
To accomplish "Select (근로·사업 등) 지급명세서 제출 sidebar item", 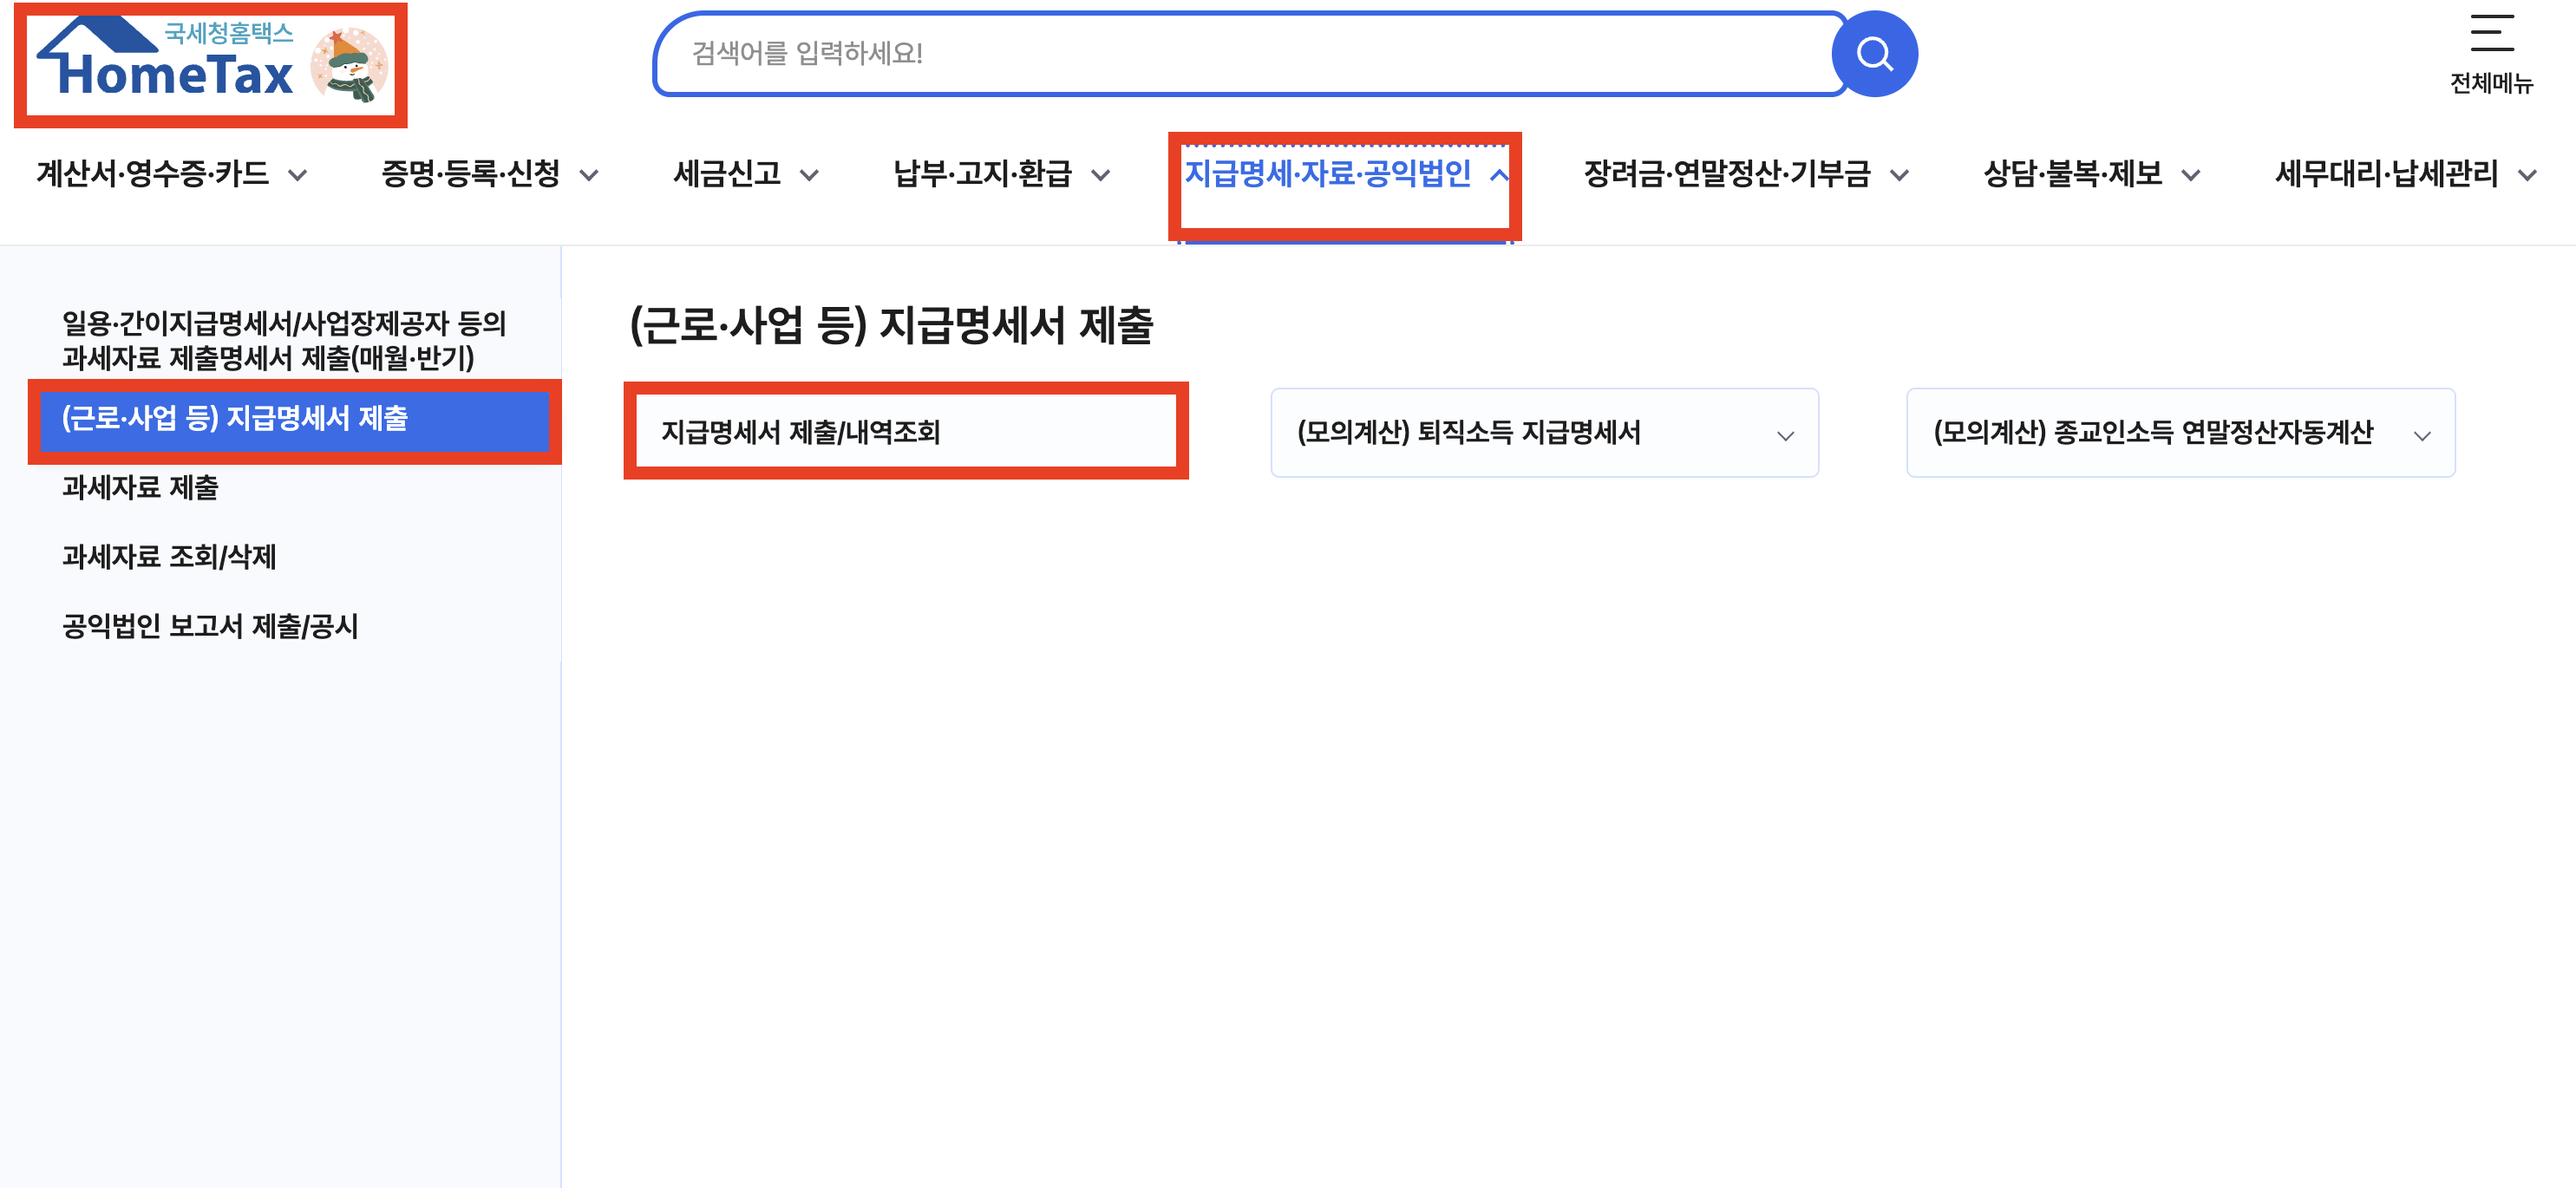I will tap(236, 418).
